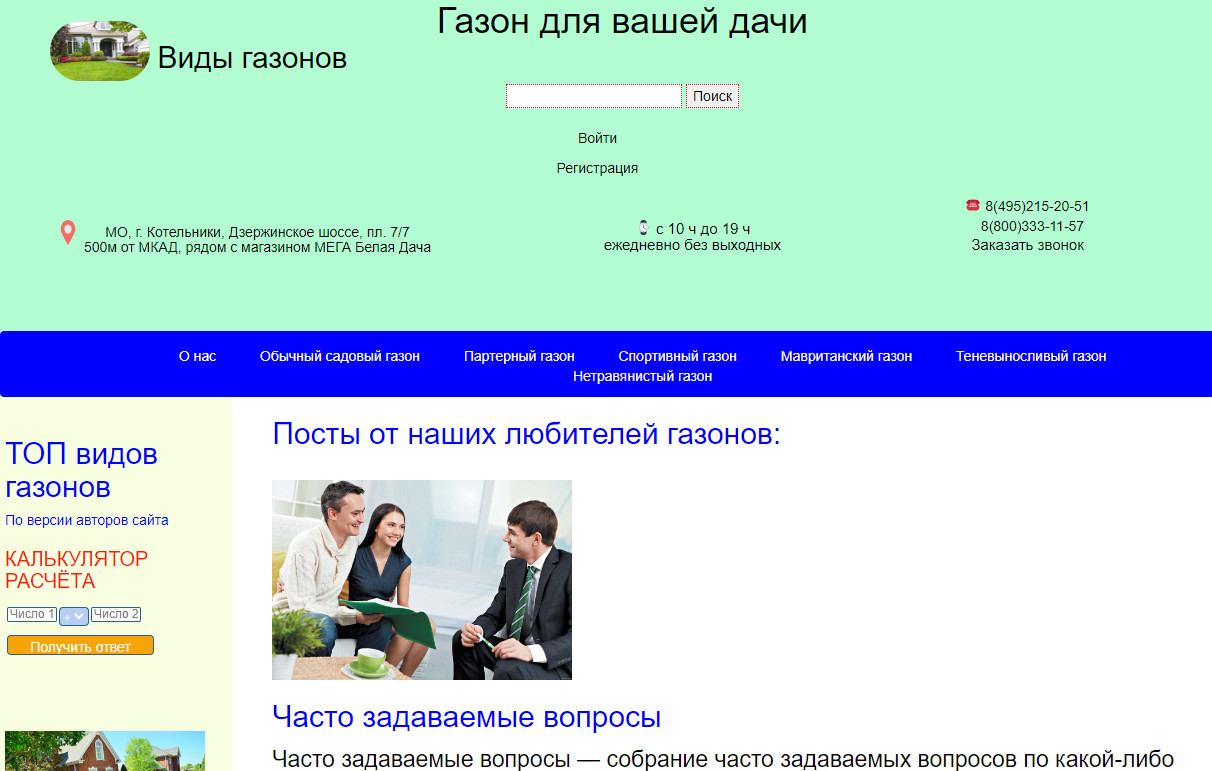Click КАЛЬКУЛЯТОР РАСЧЁТА heading
The width and height of the screenshot is (1212, 771).
click(77, 570)
